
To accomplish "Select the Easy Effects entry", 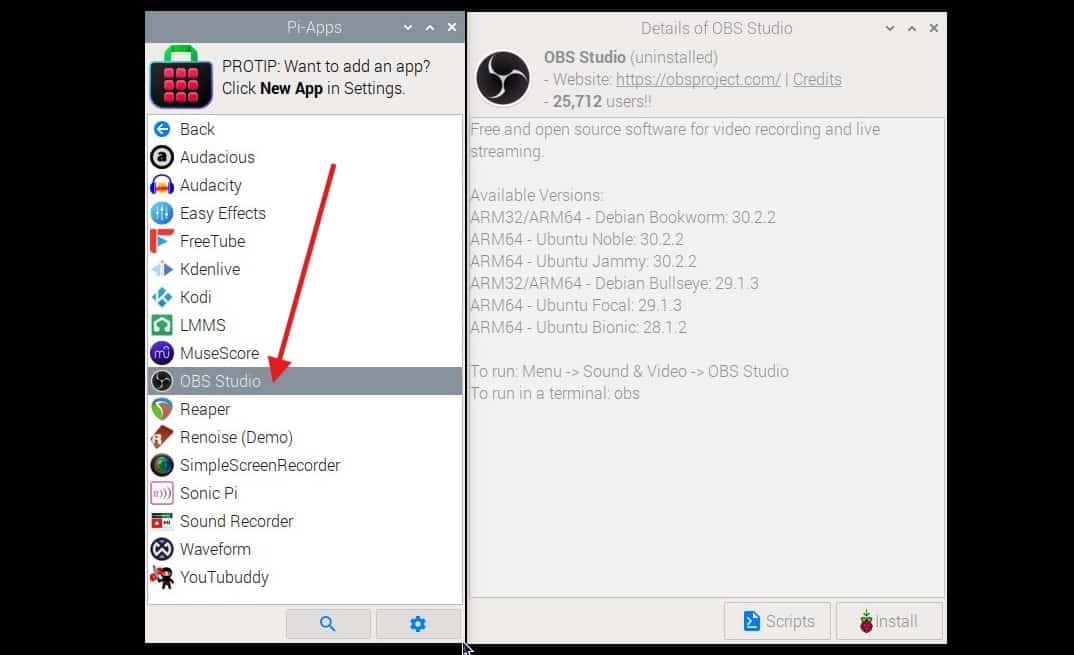I will coord(222,213).
